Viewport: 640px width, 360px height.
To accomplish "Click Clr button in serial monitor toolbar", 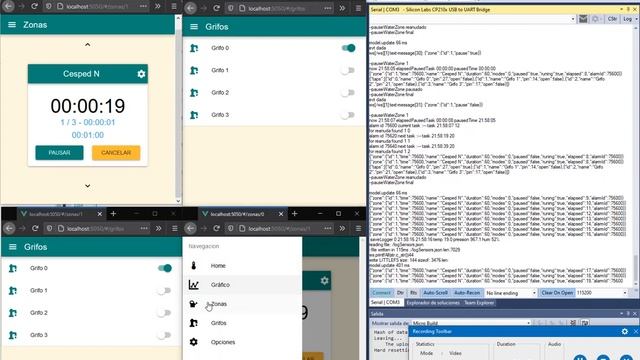I will 612,19.
